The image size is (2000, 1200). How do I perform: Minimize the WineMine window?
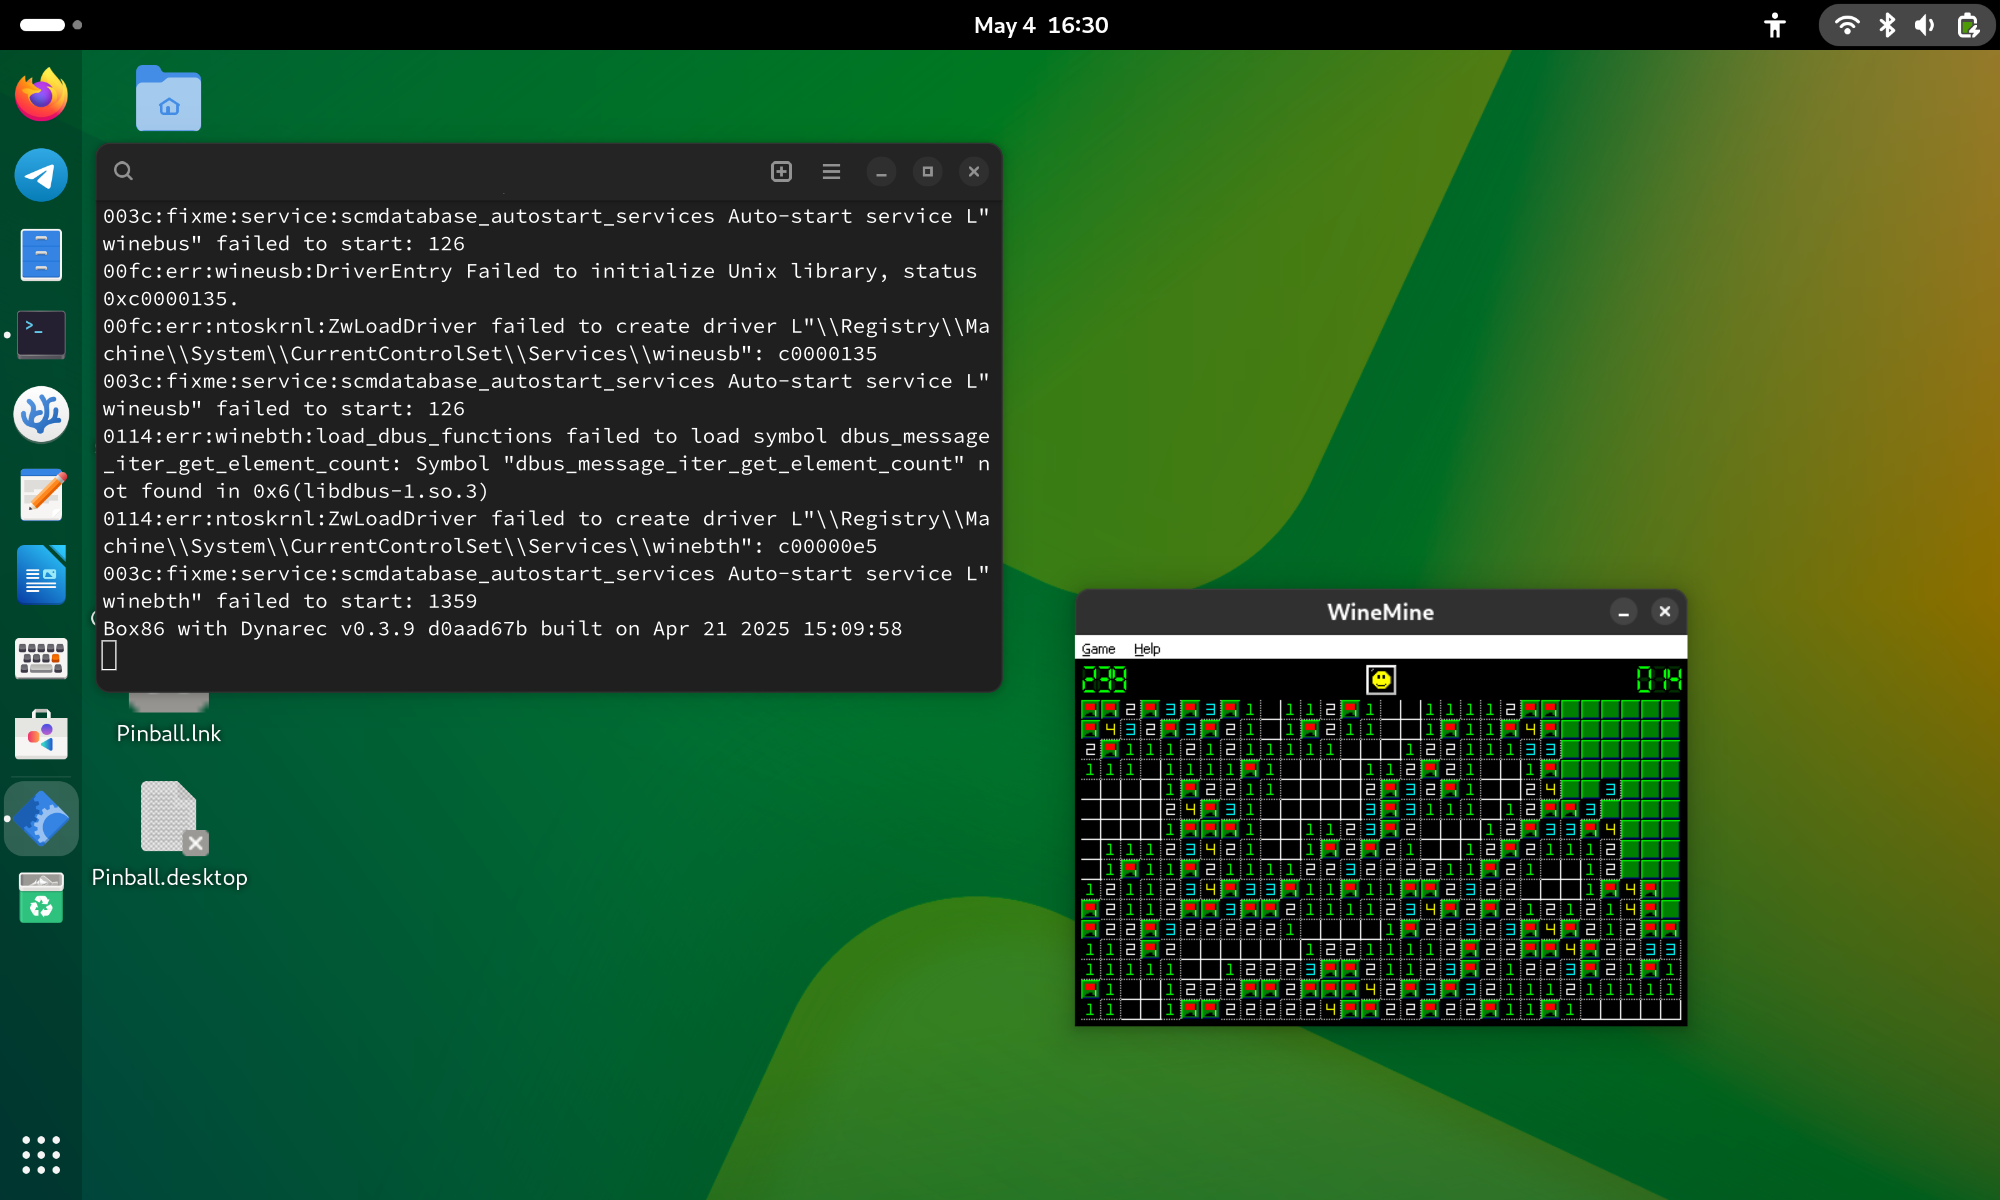[1624, 612]
